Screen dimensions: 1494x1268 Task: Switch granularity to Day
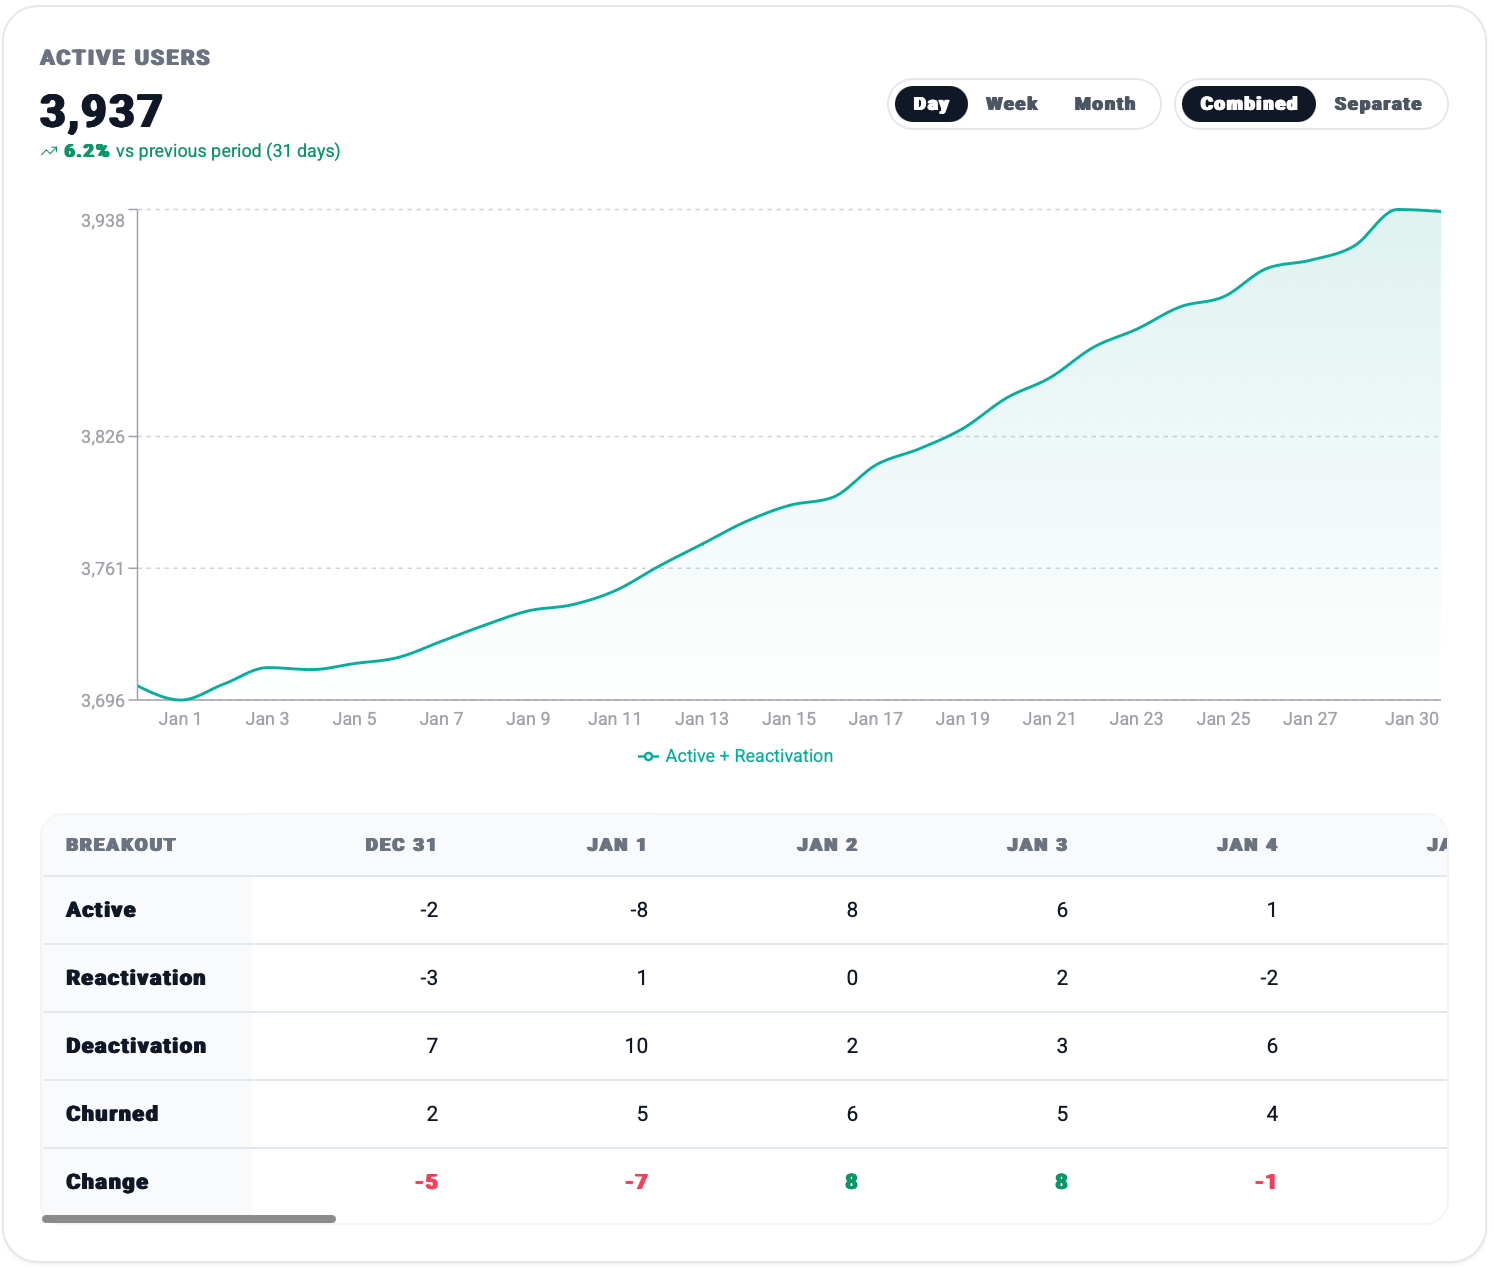tap(930, 104)
